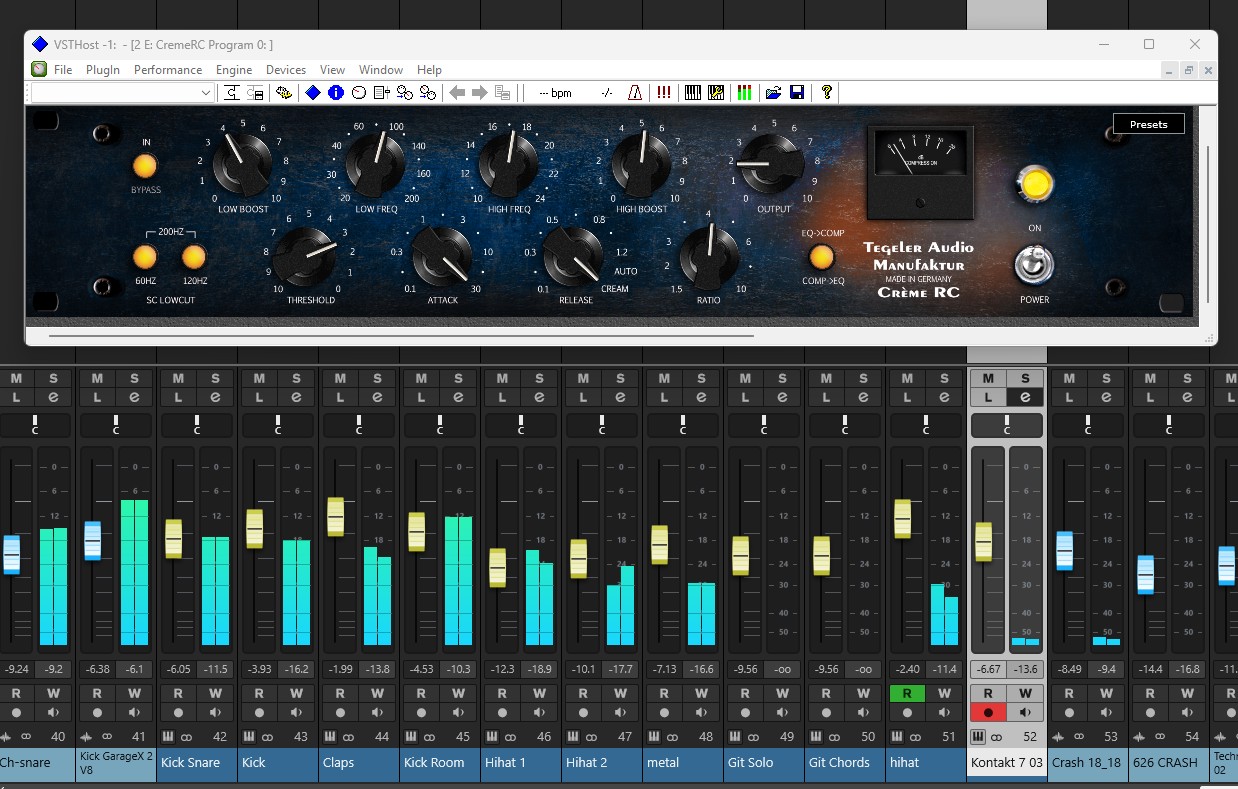Click the THRESHOLD knob
The height and width of the screenshot is (789, 1238).
[x=305, y=256]
